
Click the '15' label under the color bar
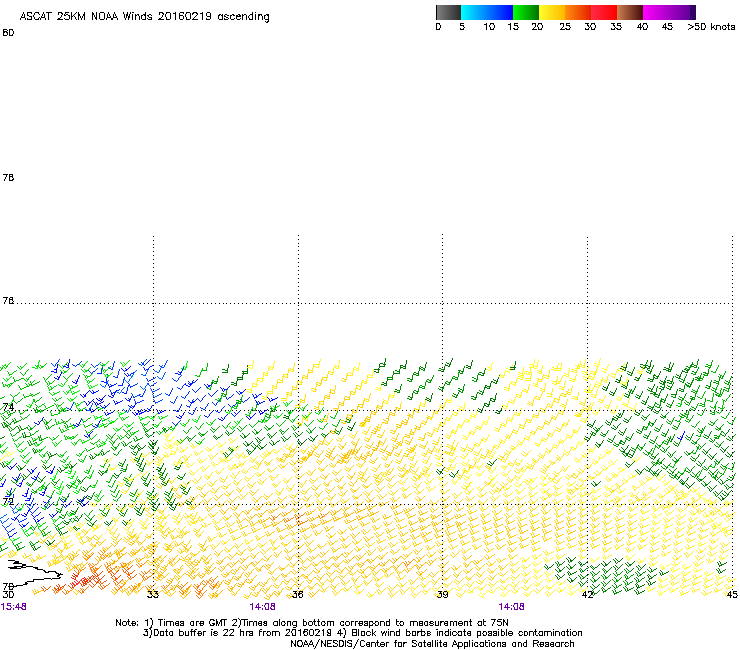click(513, 27)
